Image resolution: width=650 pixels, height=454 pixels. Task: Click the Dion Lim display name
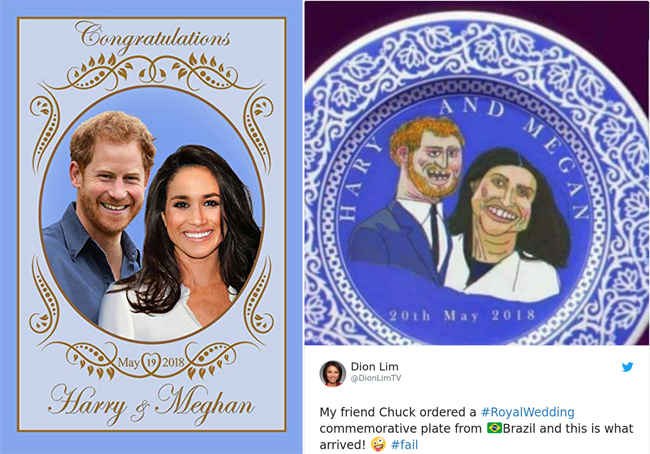(374, 367)
